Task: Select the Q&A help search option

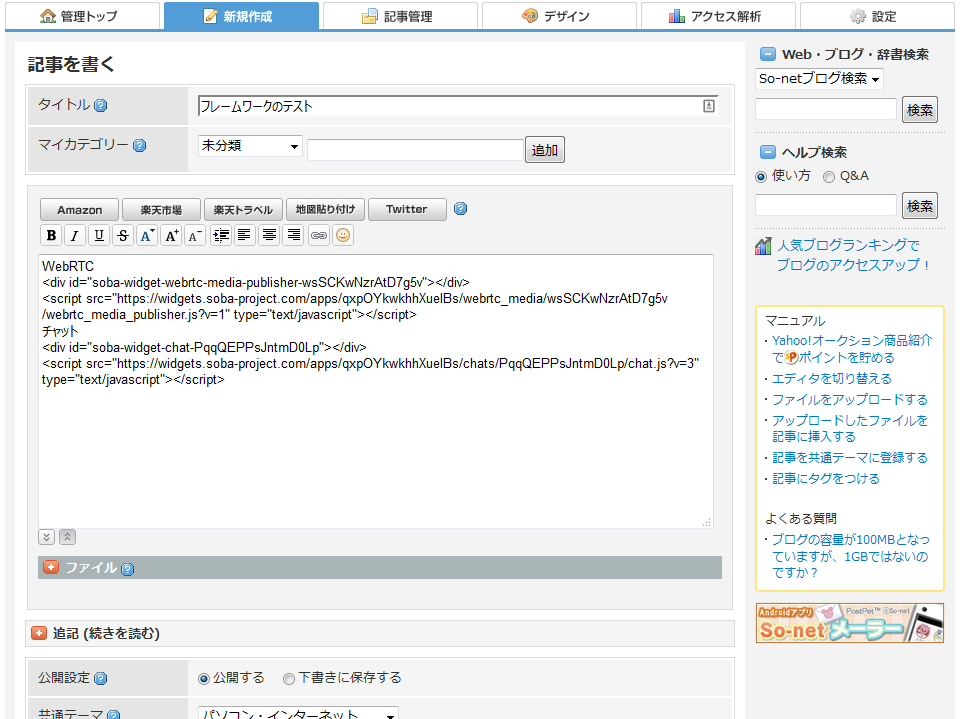Action: 828,177
